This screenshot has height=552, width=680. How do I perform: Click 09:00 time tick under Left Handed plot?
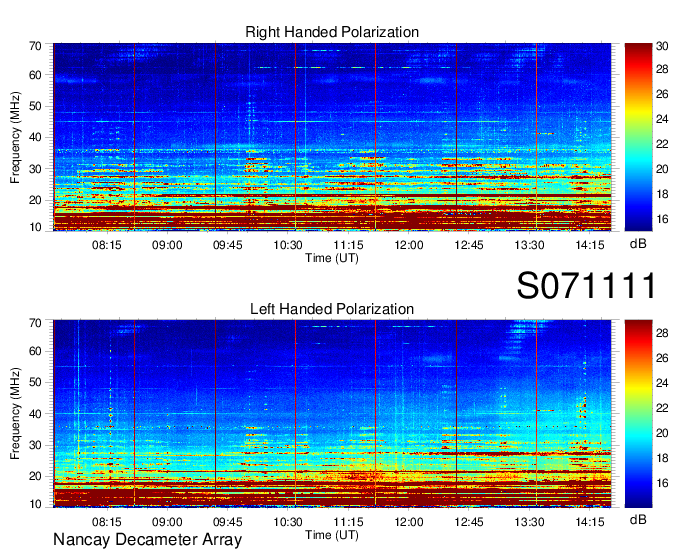click(167, 522)
